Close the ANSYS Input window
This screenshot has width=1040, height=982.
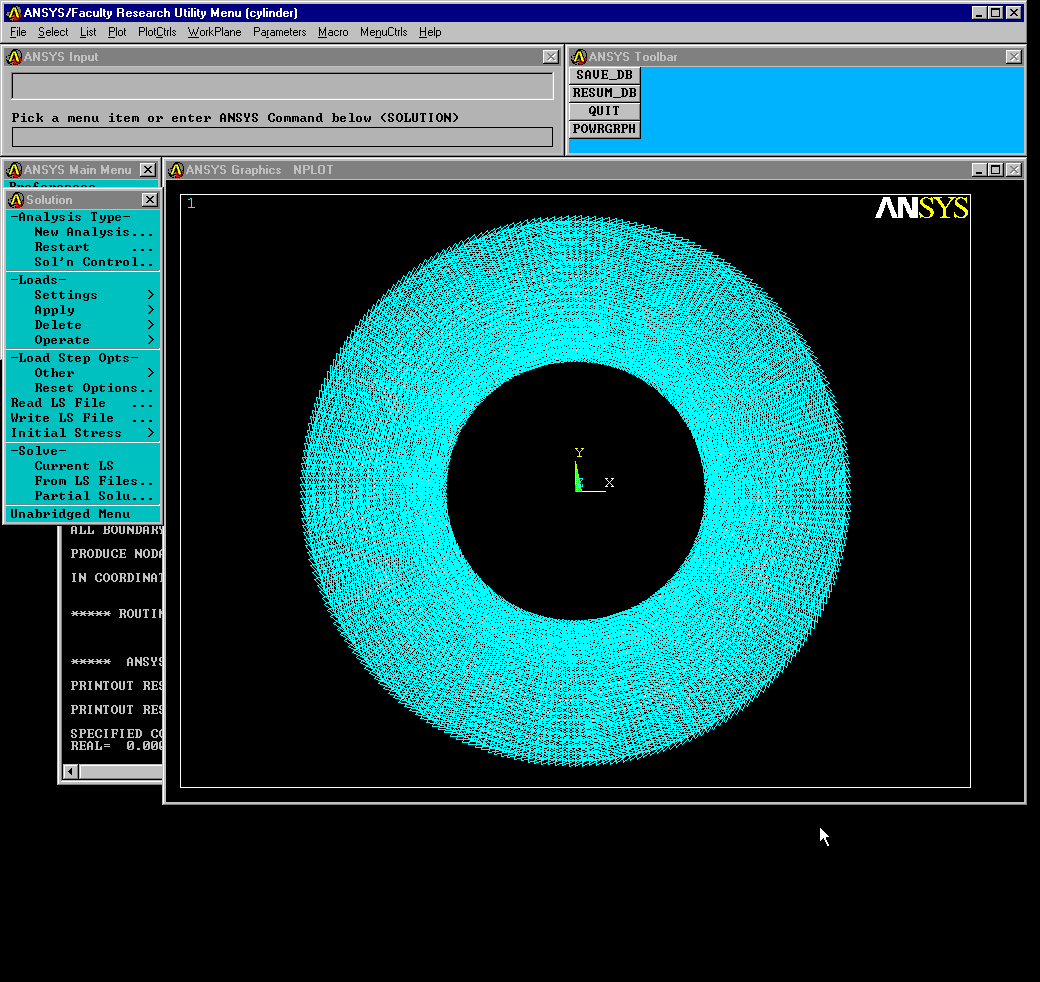[551, 57]
